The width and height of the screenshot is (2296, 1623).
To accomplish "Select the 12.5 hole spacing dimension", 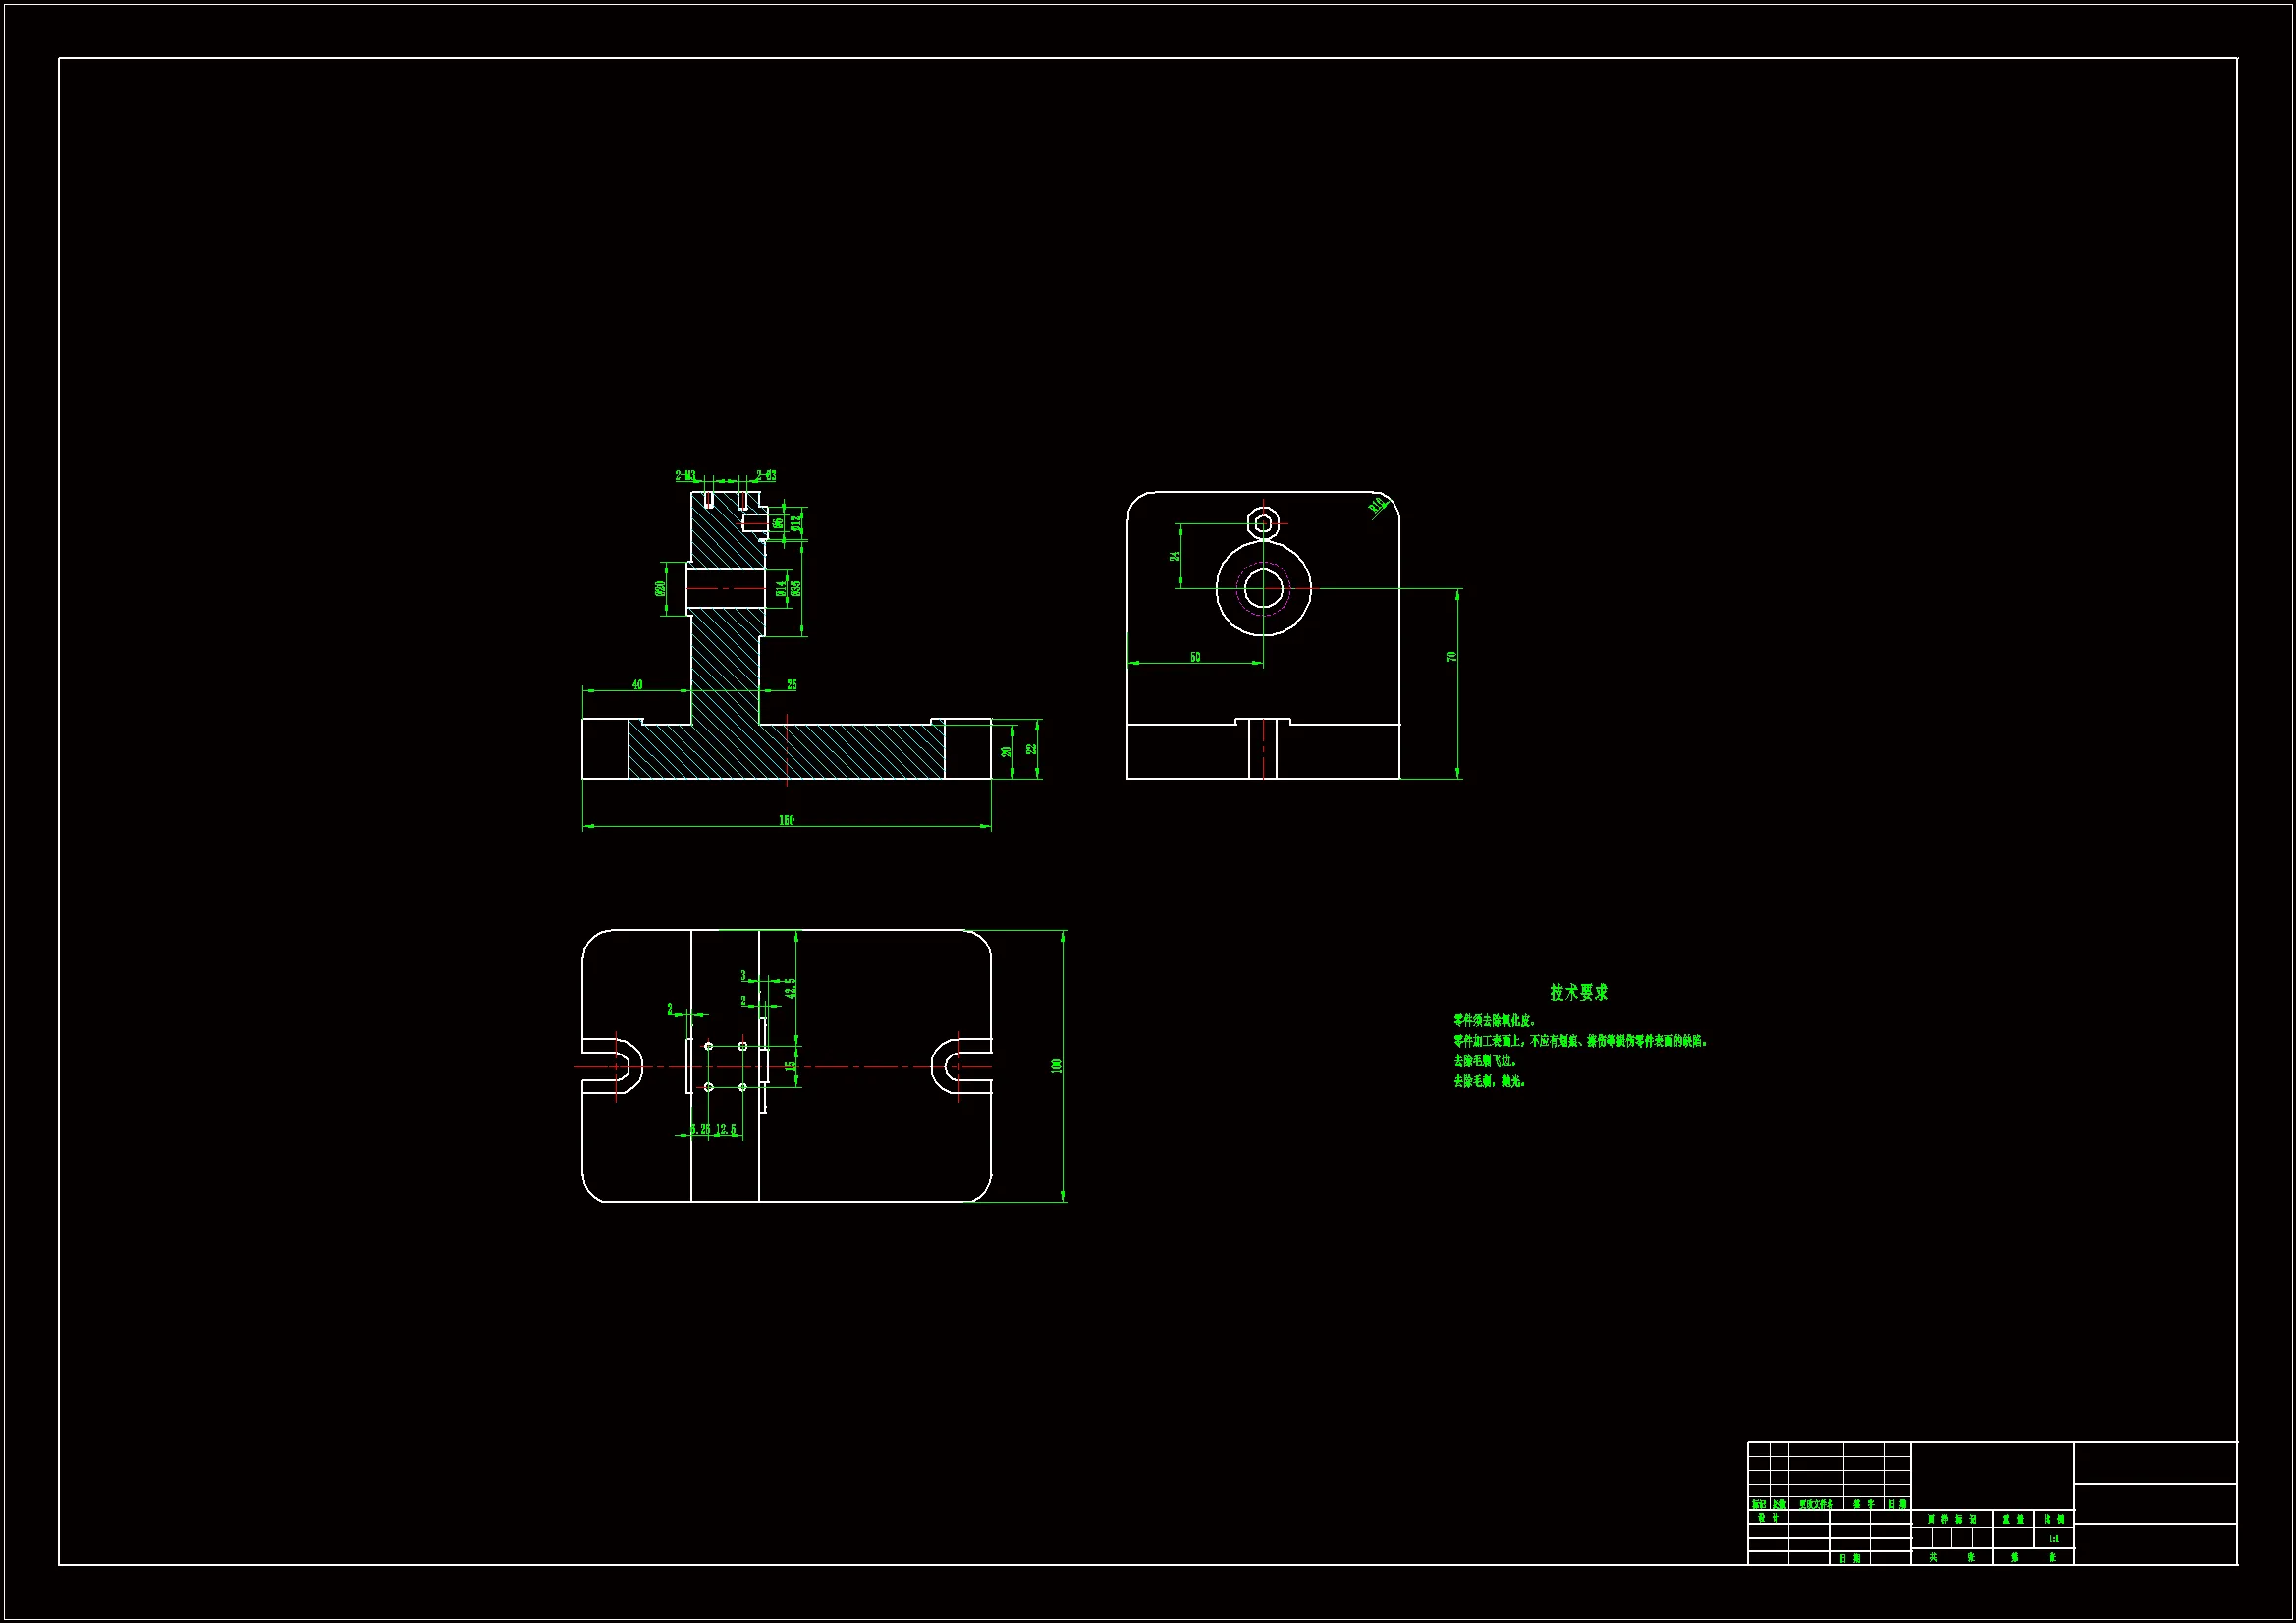I will [x=726, y=1130].
